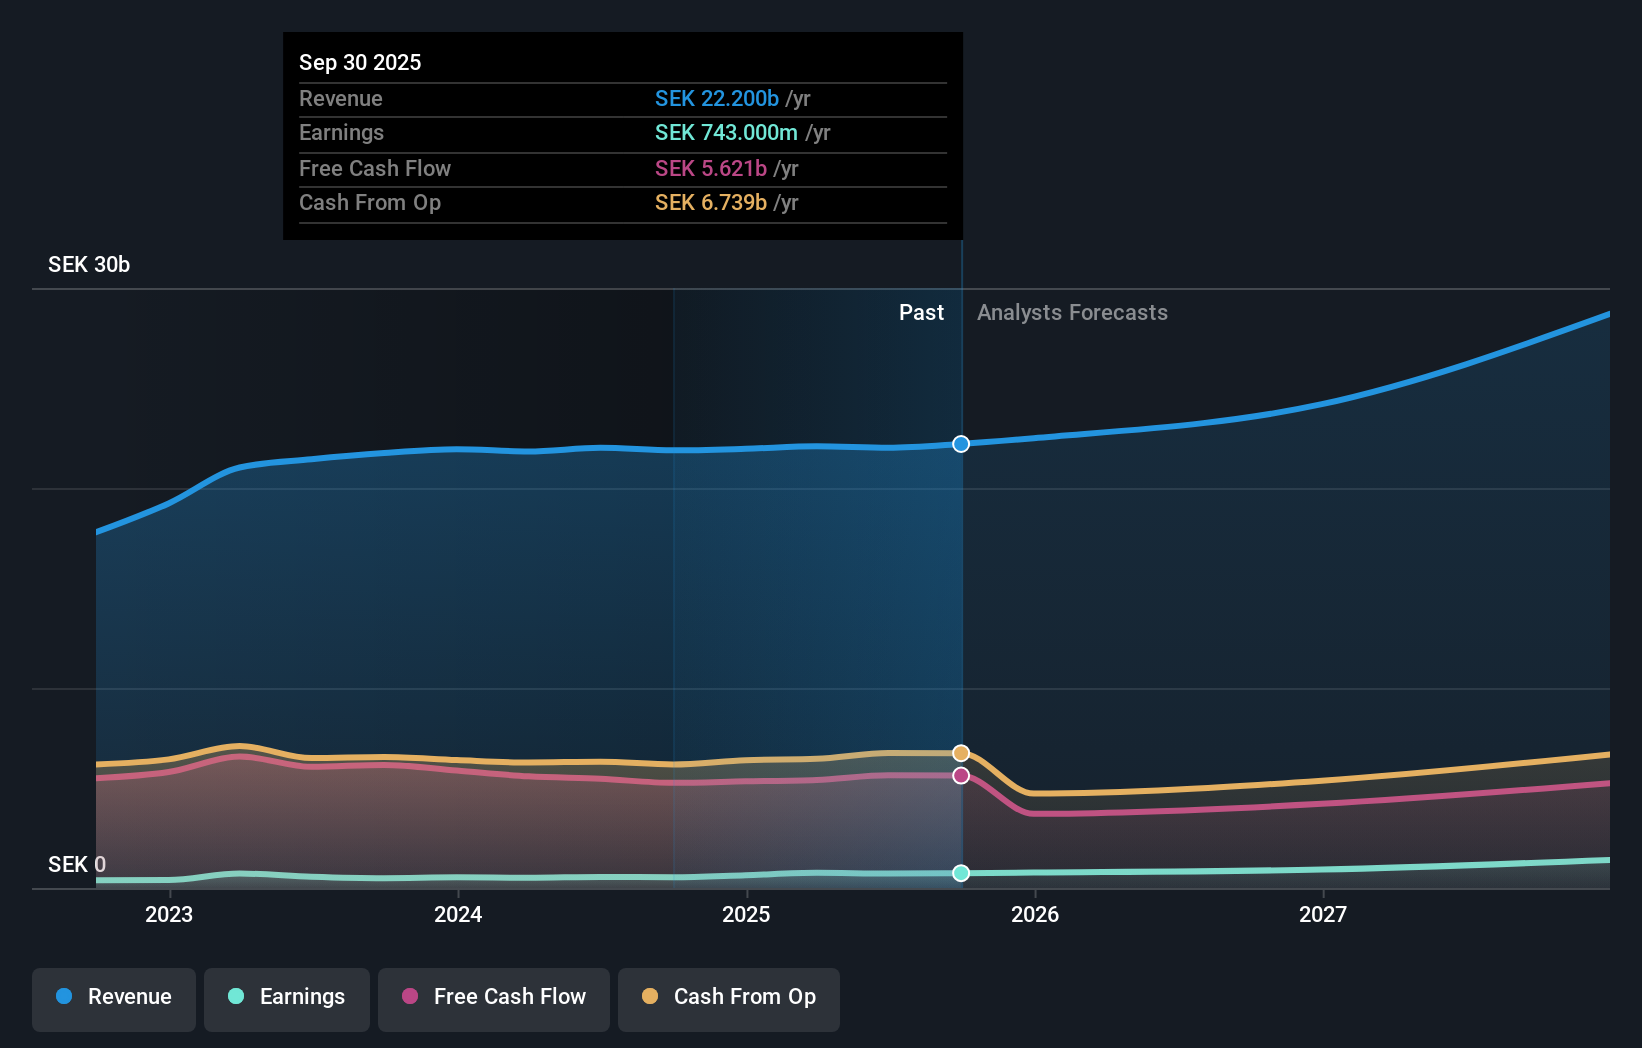1642x1048 pixels.
Task: Click the orange Cash From Op legend dot
Action: click(650, 996)
